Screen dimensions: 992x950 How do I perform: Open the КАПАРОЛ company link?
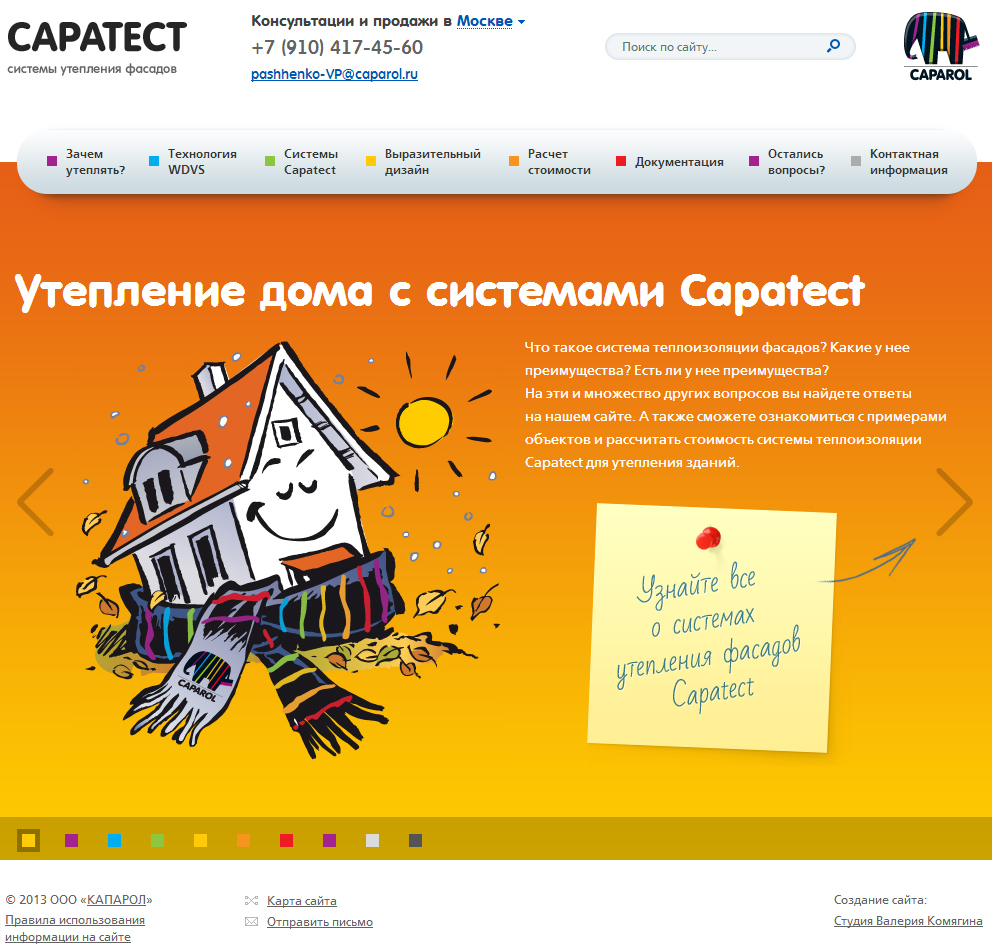116,899
